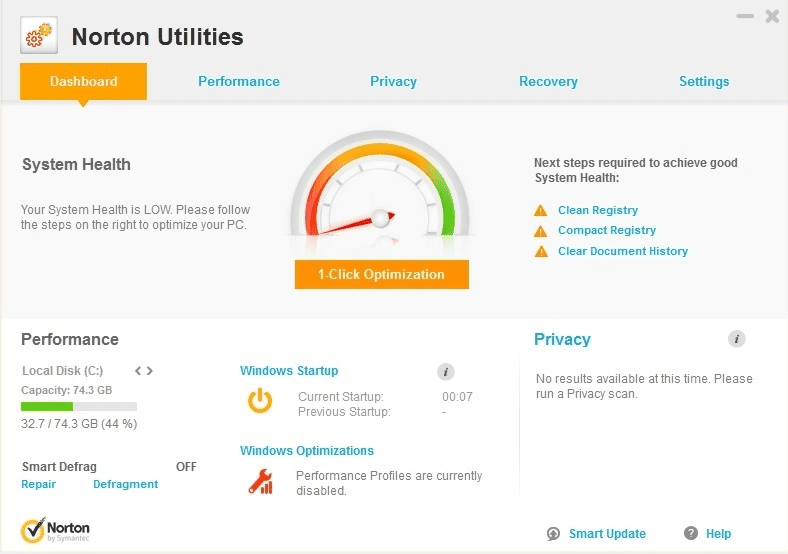Click the Windows Optimizations wrench icon
Image resolution: width=788 pixels, height=554 pixels.
coord(259,482)
